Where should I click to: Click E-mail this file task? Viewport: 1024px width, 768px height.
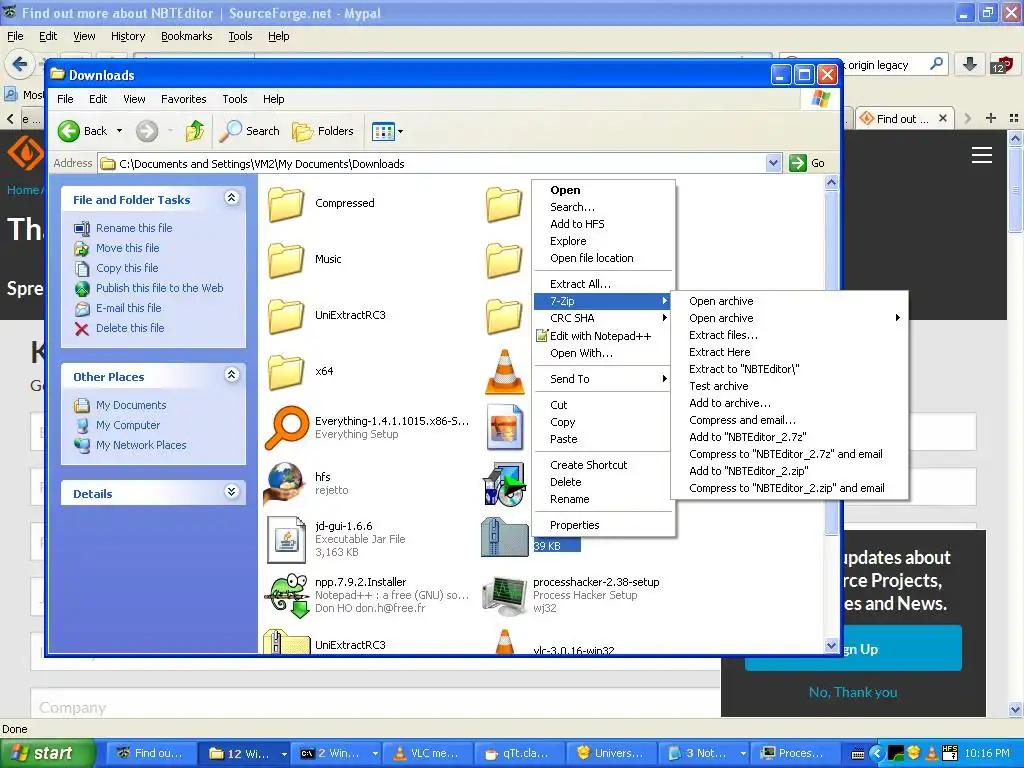[x=128, y=308]
